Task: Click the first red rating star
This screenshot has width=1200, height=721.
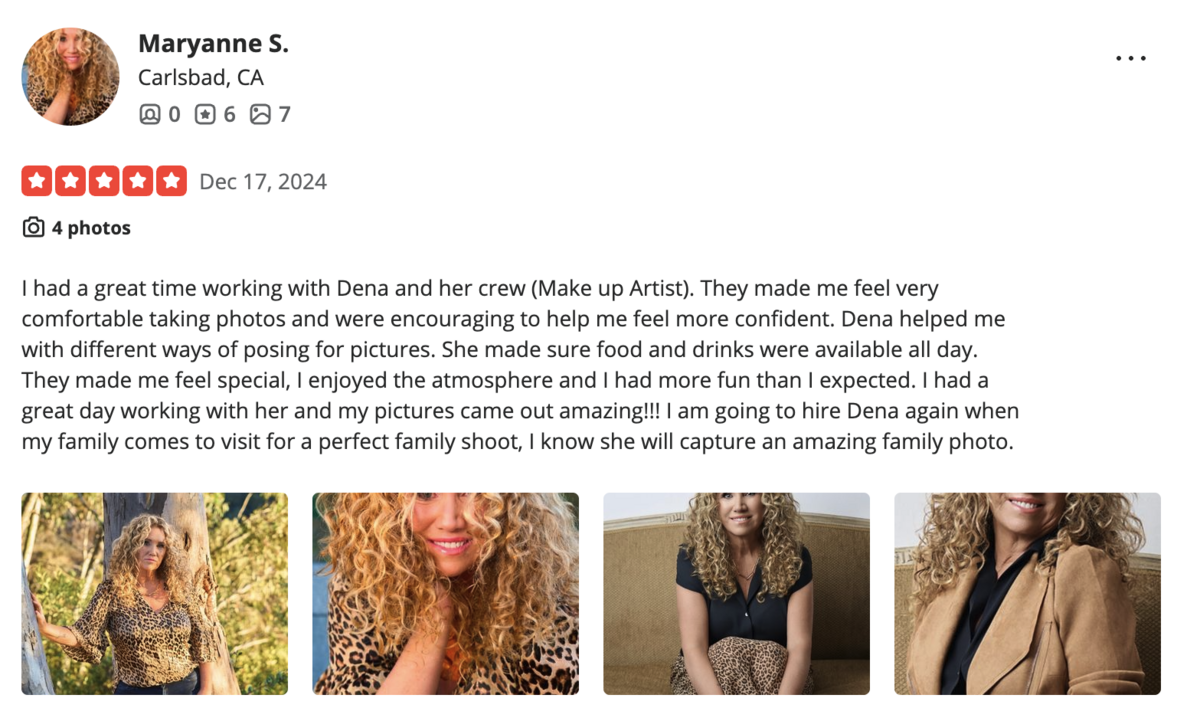Action: point(37,181)
